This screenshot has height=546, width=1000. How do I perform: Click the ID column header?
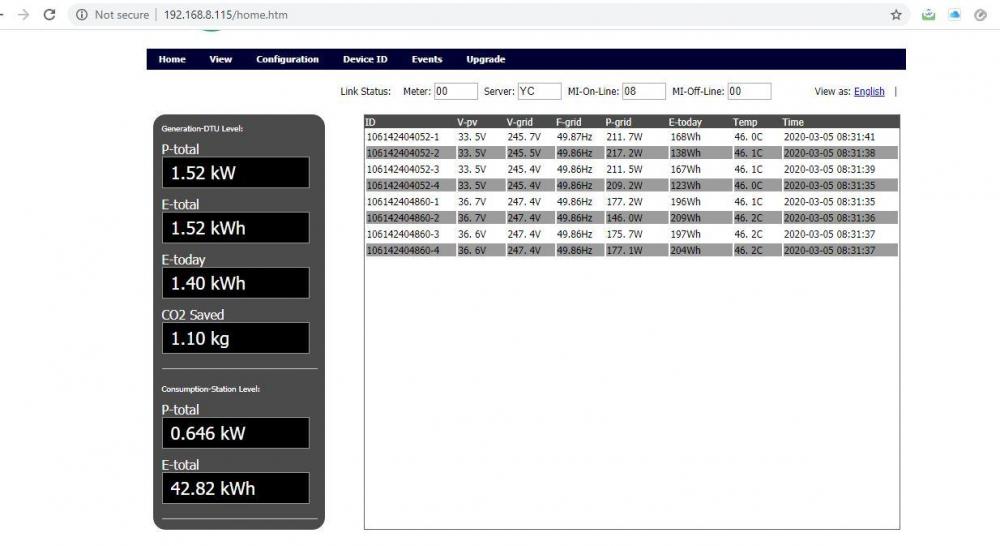point(370,122)
